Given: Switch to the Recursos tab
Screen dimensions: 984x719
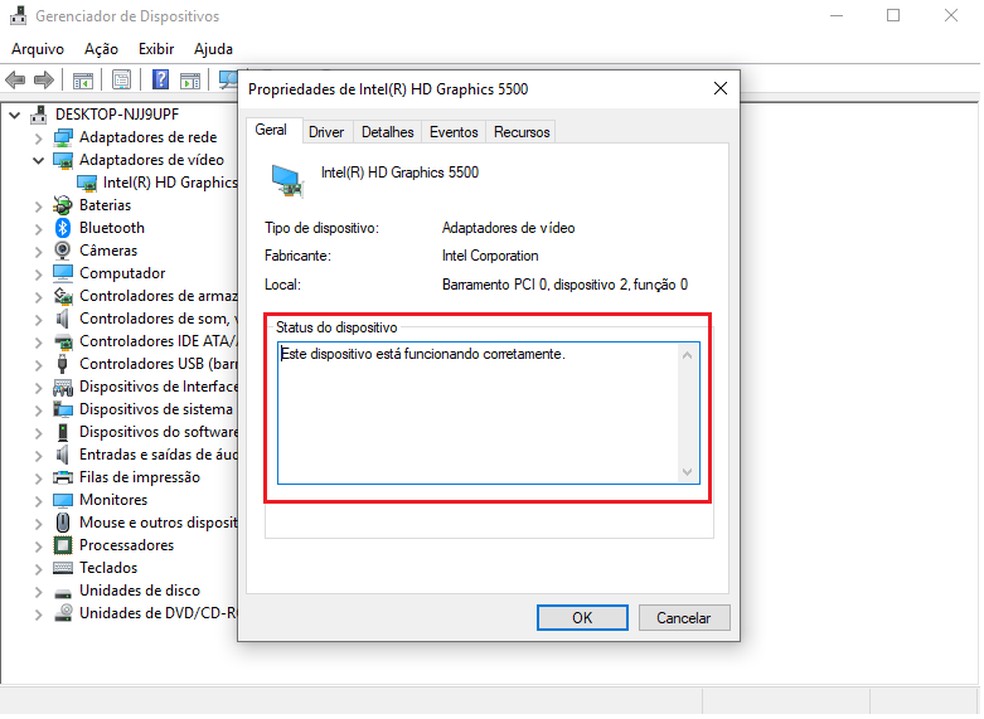Looking at the screenshot, I should point(521,132).
